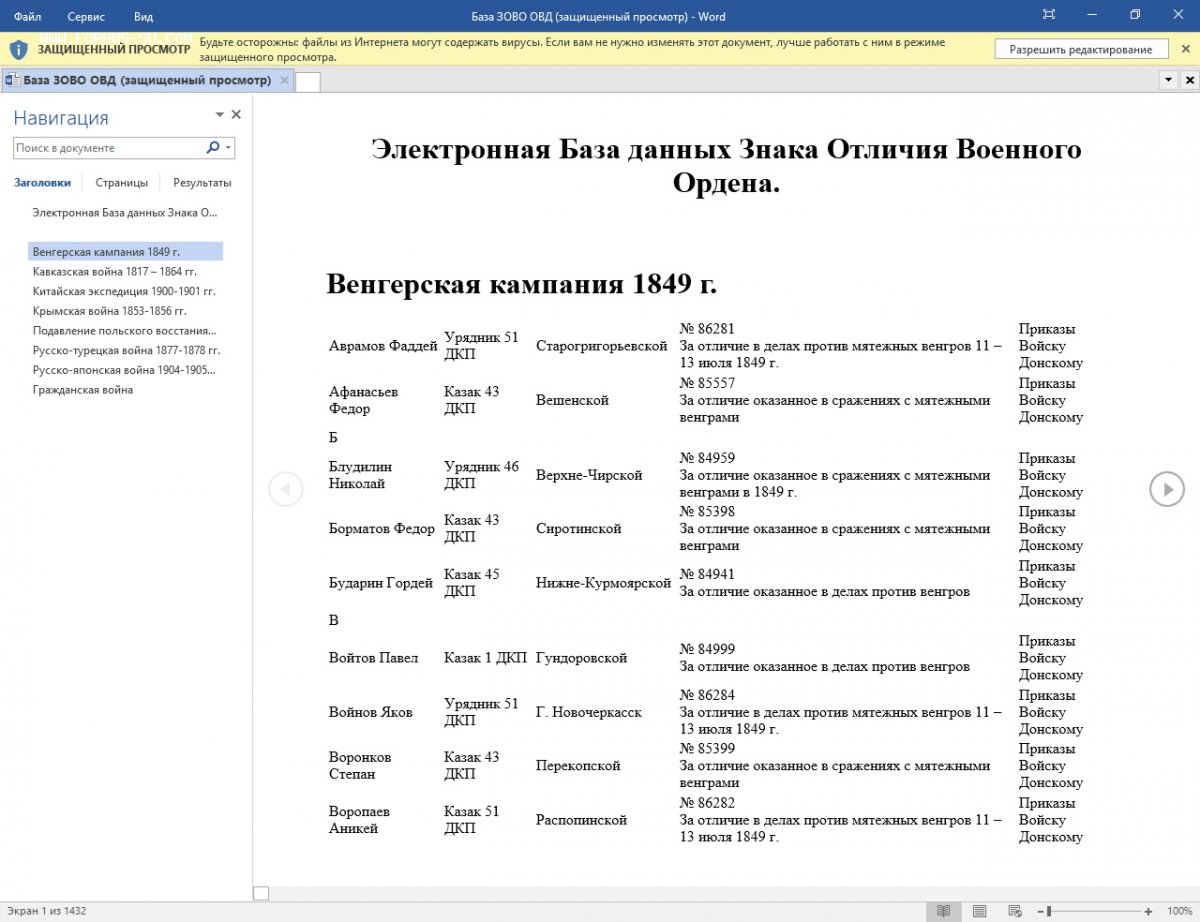Viewport: 1200px width, 922px height.
Task: Switch to Read Mode view in status bar
Action: [x=942, y=911]
